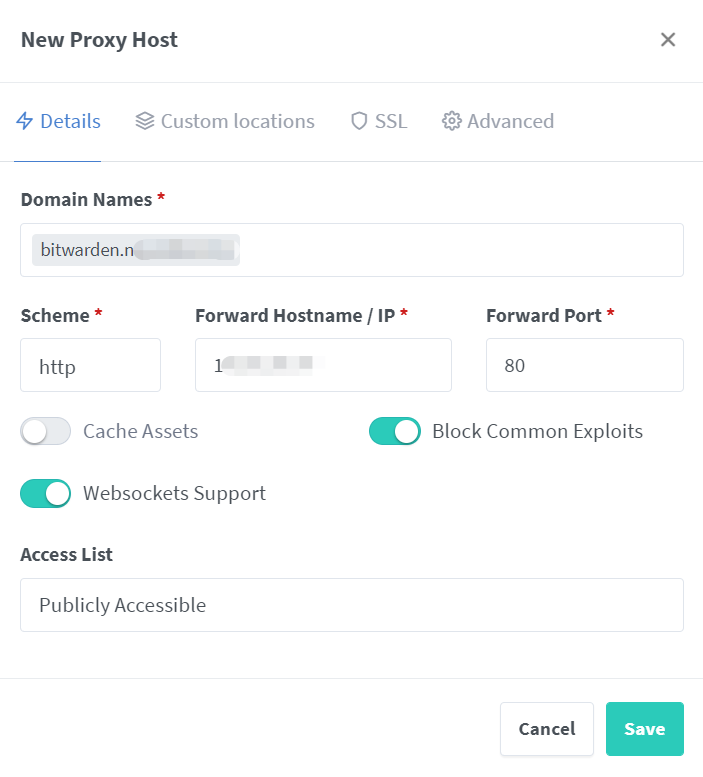The width and height of the screenshot is (703, 777).
Task: Click the shield icon next to SSL
Action: click(359, 121)
